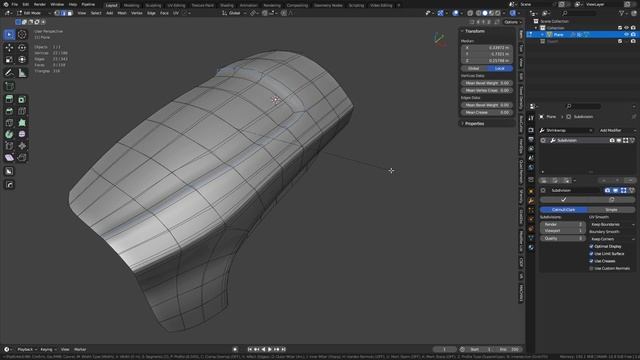The height and width of the screenshot is (360, 640).
Task: Select the Inset Faces tool
Action: [22, 99]
